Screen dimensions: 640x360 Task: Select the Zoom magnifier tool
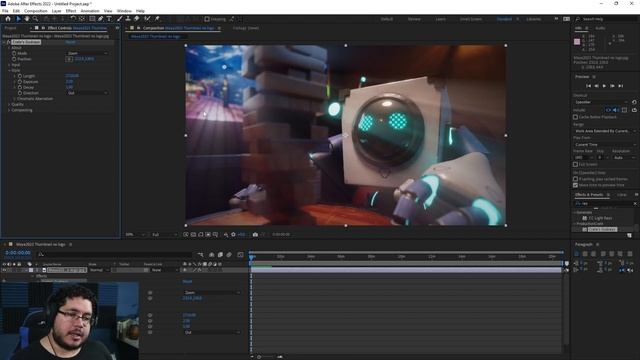tap(36, 19)
